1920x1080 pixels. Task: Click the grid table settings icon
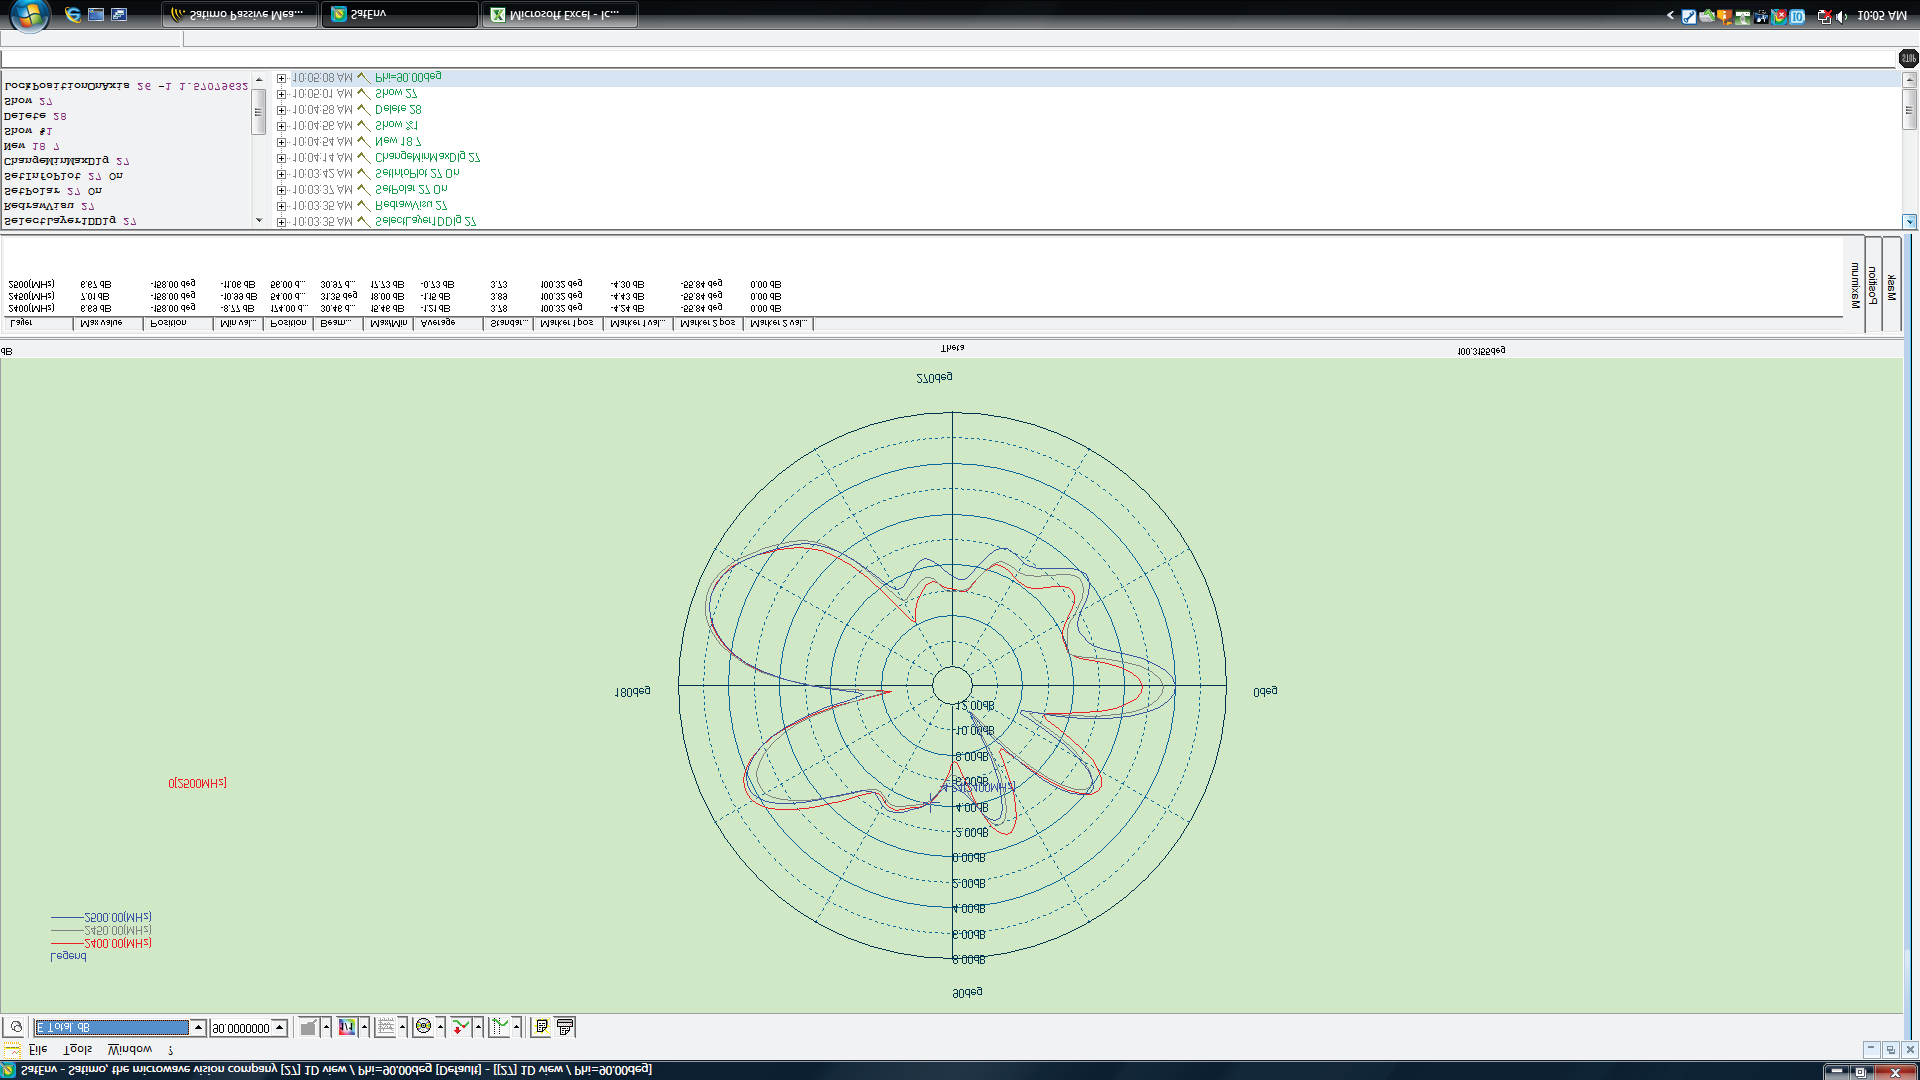coord(385,1027)
